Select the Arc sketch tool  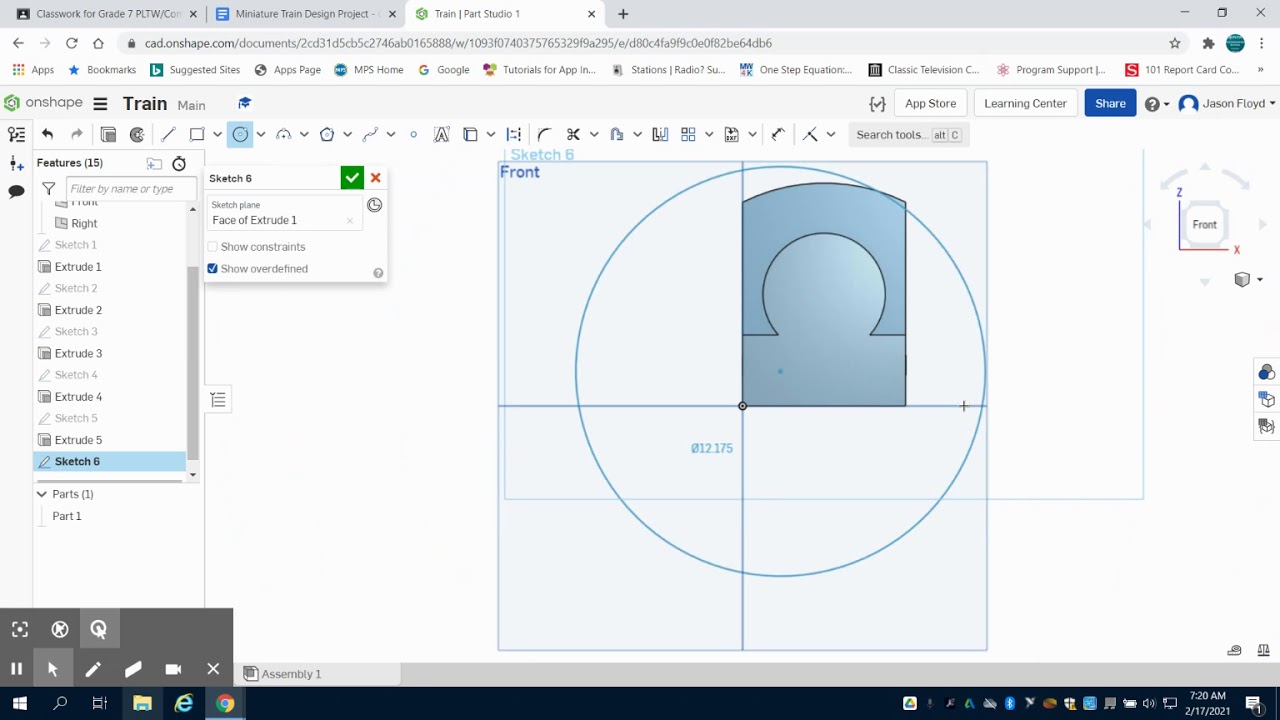283,134
